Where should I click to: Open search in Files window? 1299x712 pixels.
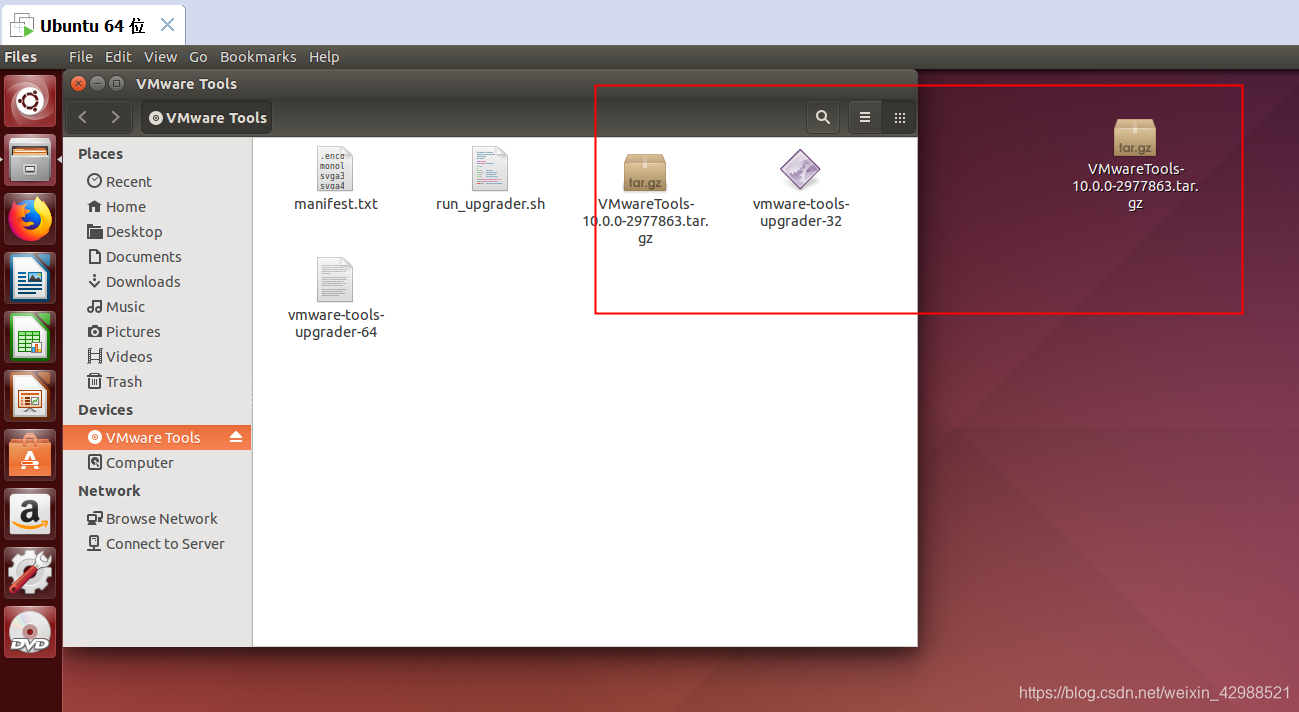tap(823, 117)
